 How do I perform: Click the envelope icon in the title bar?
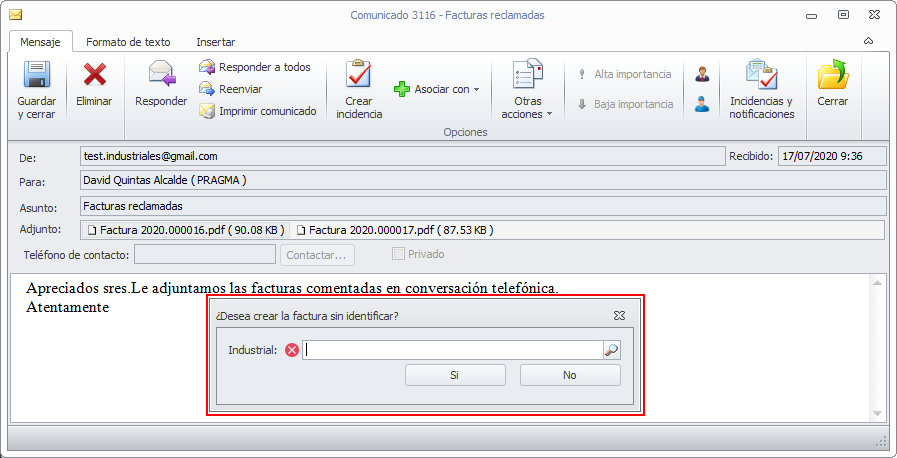[16, 15]
